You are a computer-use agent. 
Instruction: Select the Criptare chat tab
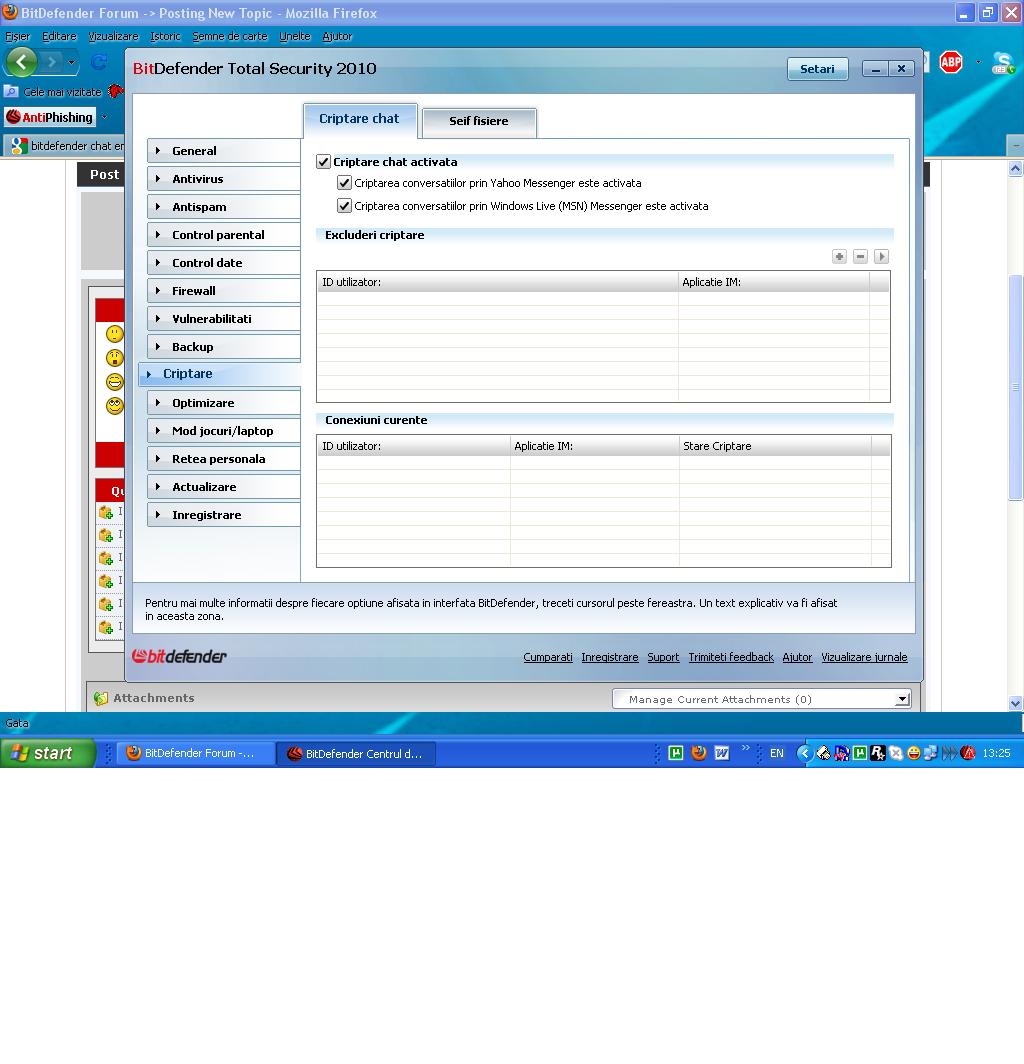(360, 119)
